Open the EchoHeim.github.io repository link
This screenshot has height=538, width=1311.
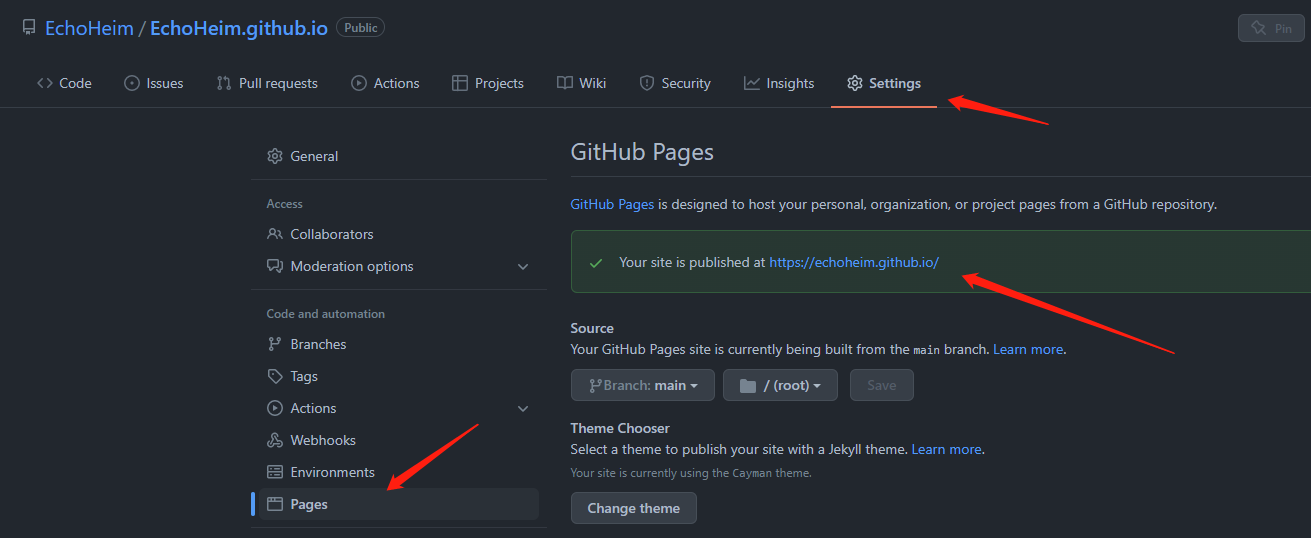(239, 28)
